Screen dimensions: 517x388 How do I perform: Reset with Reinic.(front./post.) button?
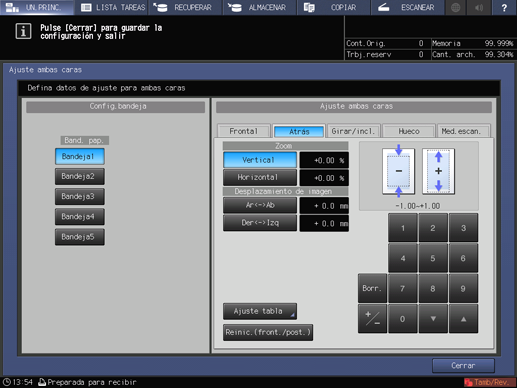pyautogui.click(x=268, y=332)
